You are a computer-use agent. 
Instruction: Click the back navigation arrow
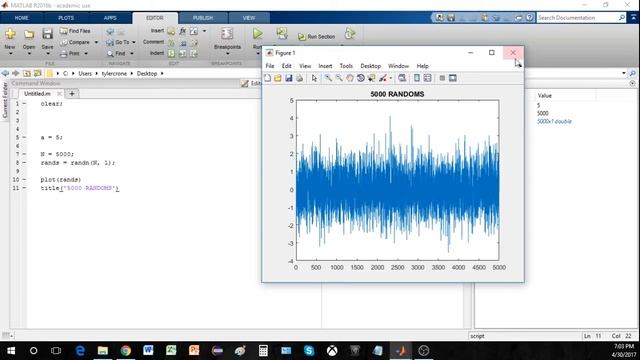pos(5,73)
